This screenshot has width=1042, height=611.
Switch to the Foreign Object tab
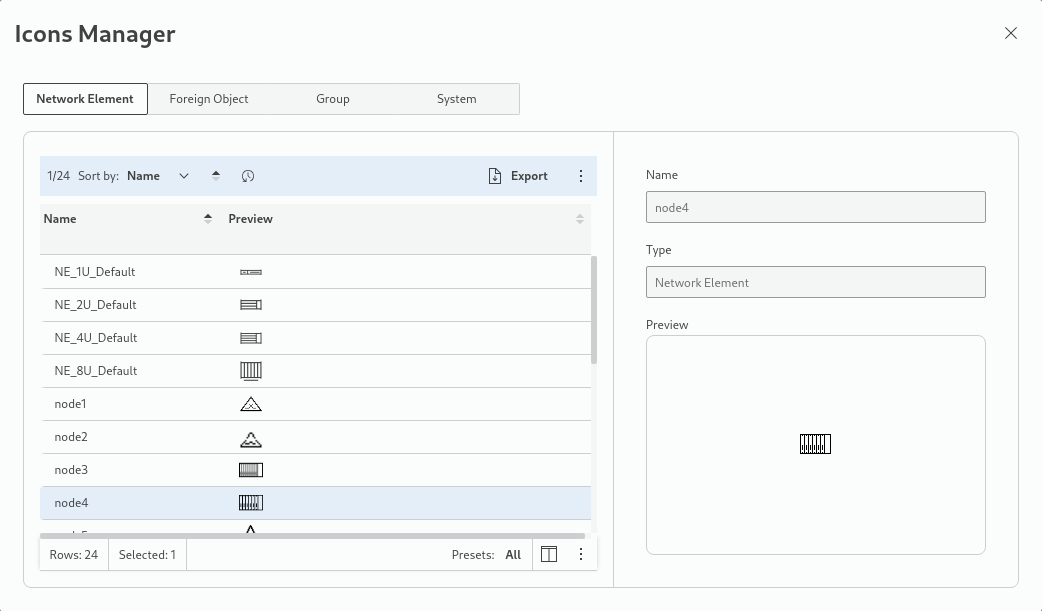click(209, 99)
